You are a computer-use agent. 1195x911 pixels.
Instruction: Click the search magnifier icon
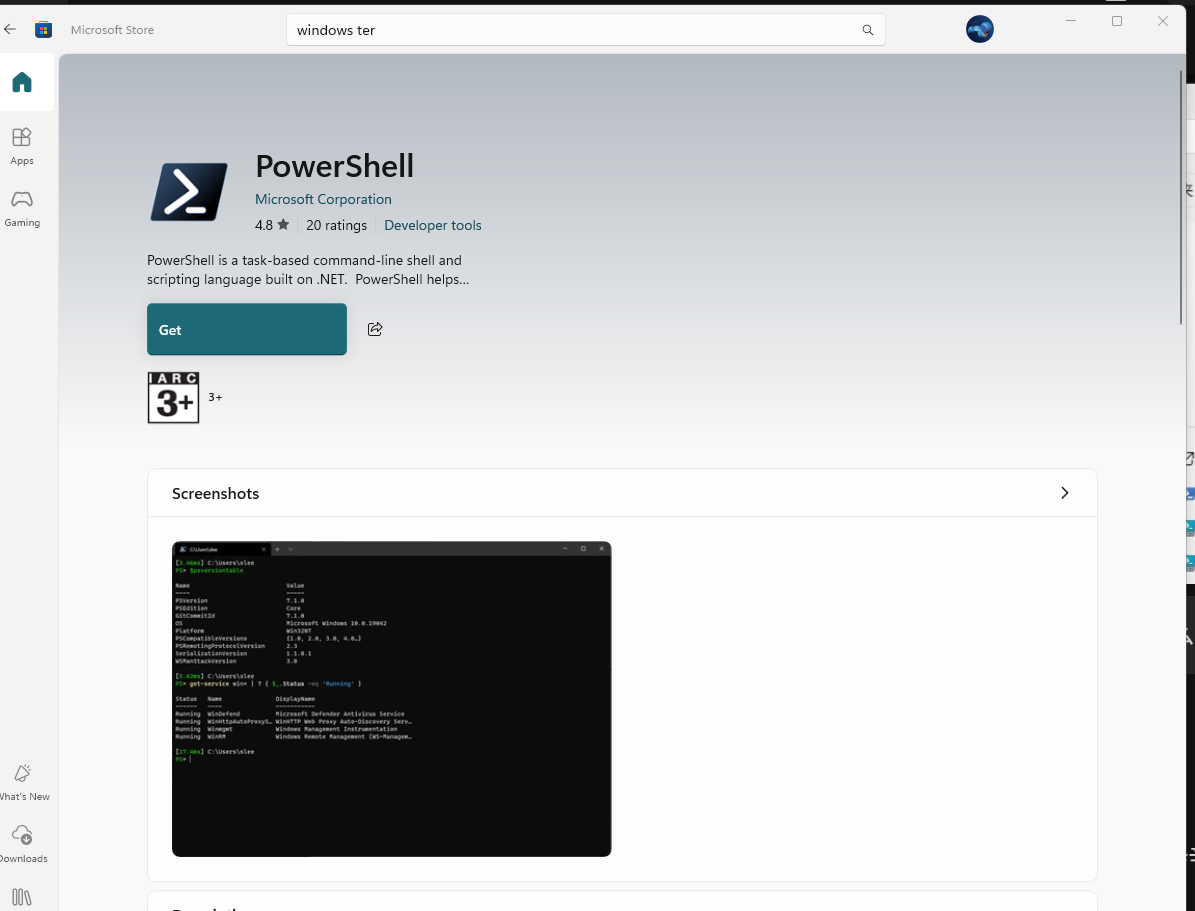(867, 30)
